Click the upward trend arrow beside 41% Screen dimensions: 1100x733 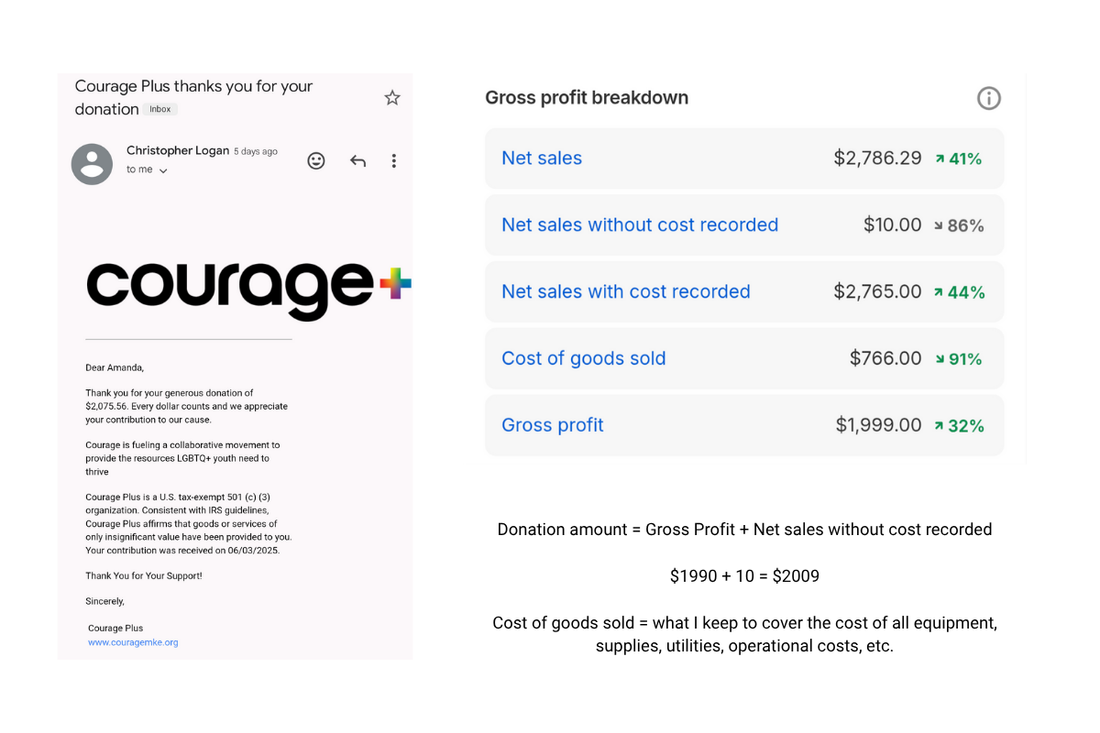click(x=940, y=158)
